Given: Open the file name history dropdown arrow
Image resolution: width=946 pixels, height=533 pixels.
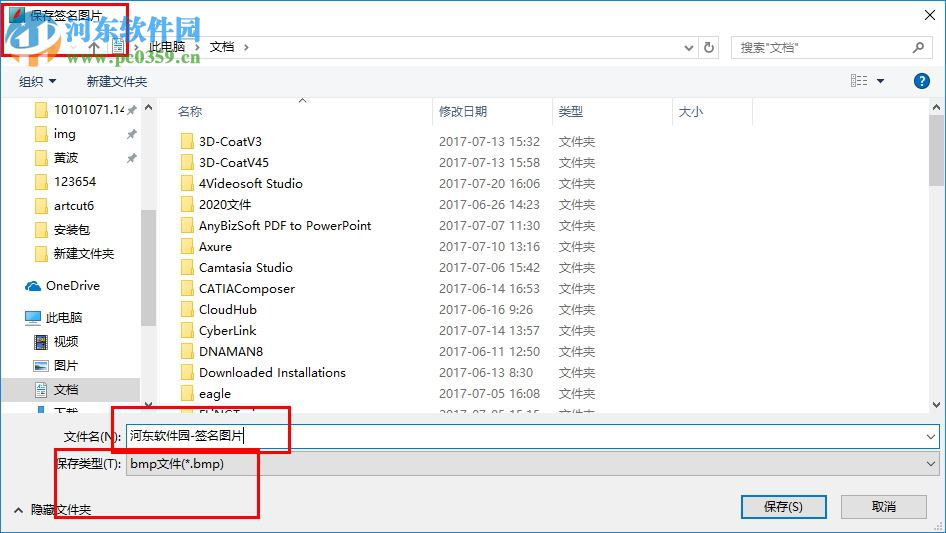Looking at the screenshot, I should 930,436.
